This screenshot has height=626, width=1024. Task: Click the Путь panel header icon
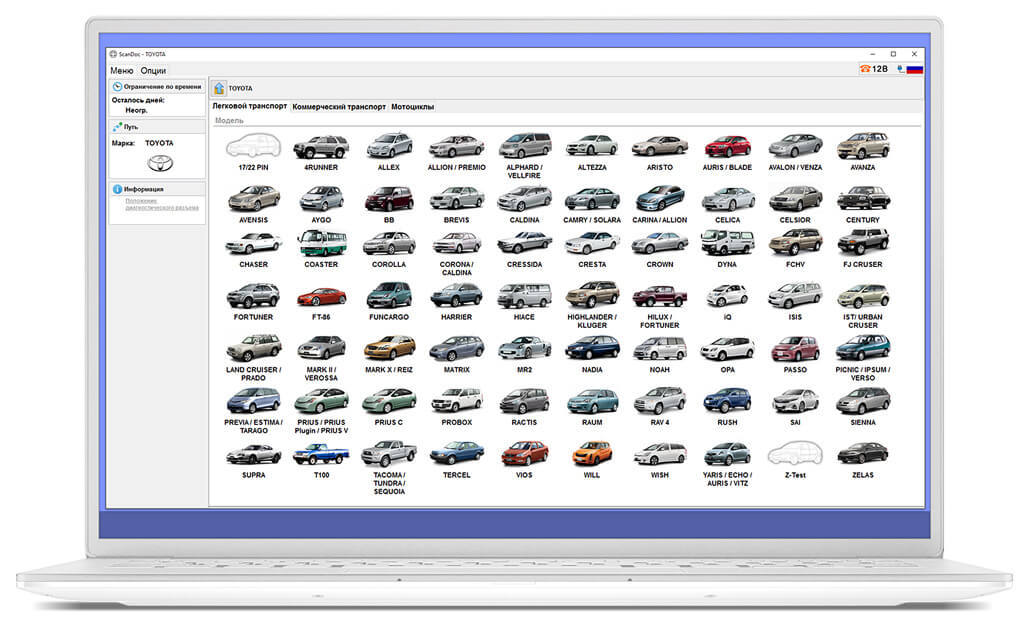click(118, 127)
